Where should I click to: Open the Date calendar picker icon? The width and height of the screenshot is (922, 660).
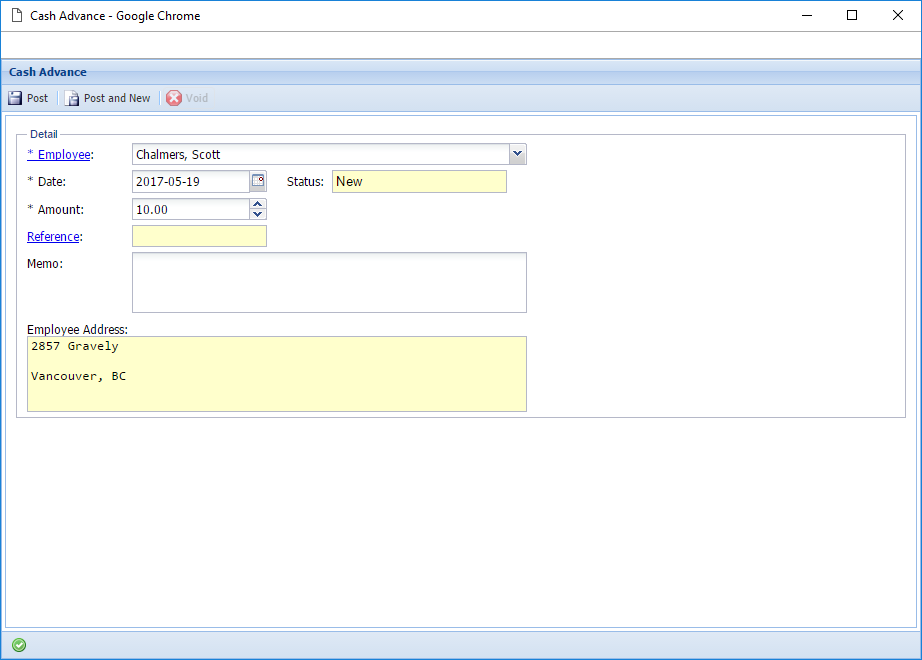click(x=258, y=181)
